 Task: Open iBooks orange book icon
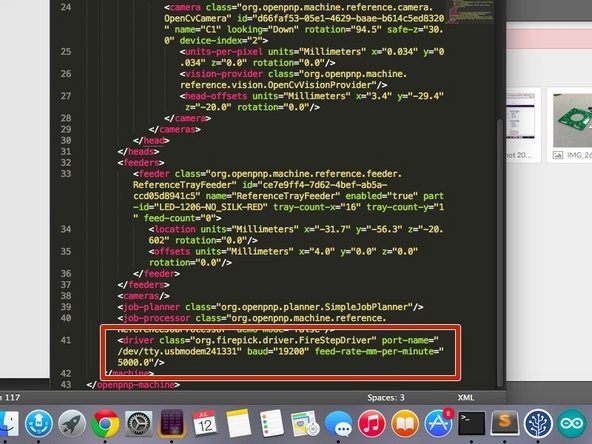(x=405, y=424)
